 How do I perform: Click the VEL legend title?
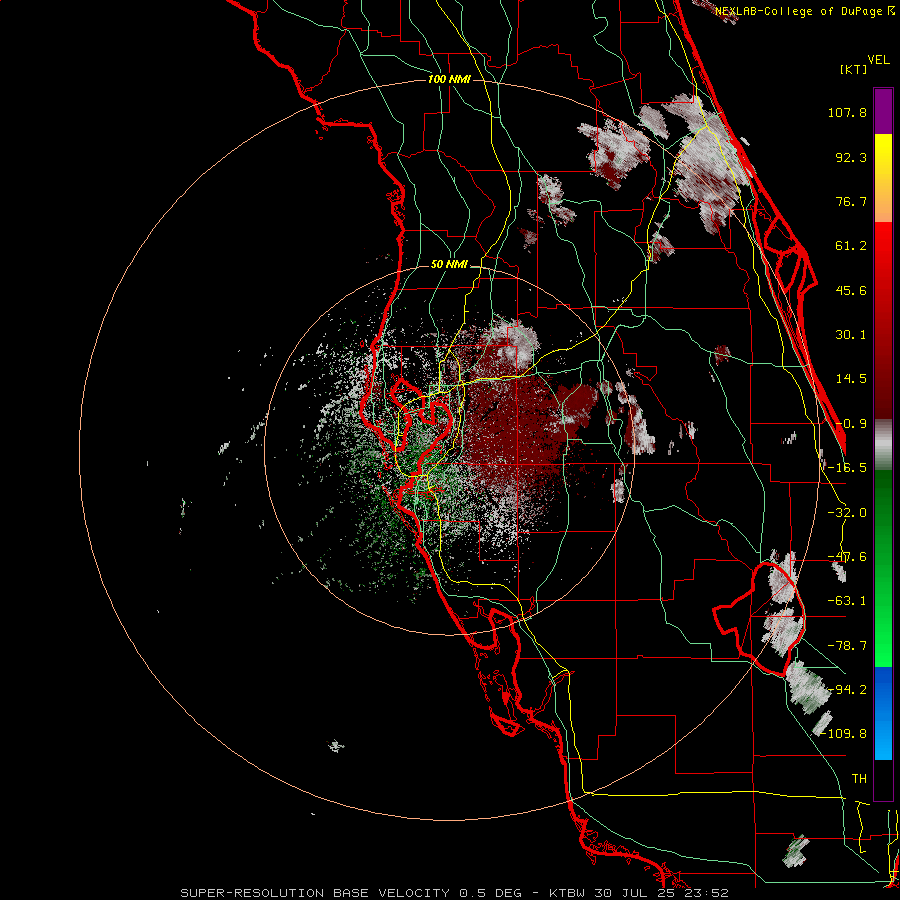(x=879, y=60)
